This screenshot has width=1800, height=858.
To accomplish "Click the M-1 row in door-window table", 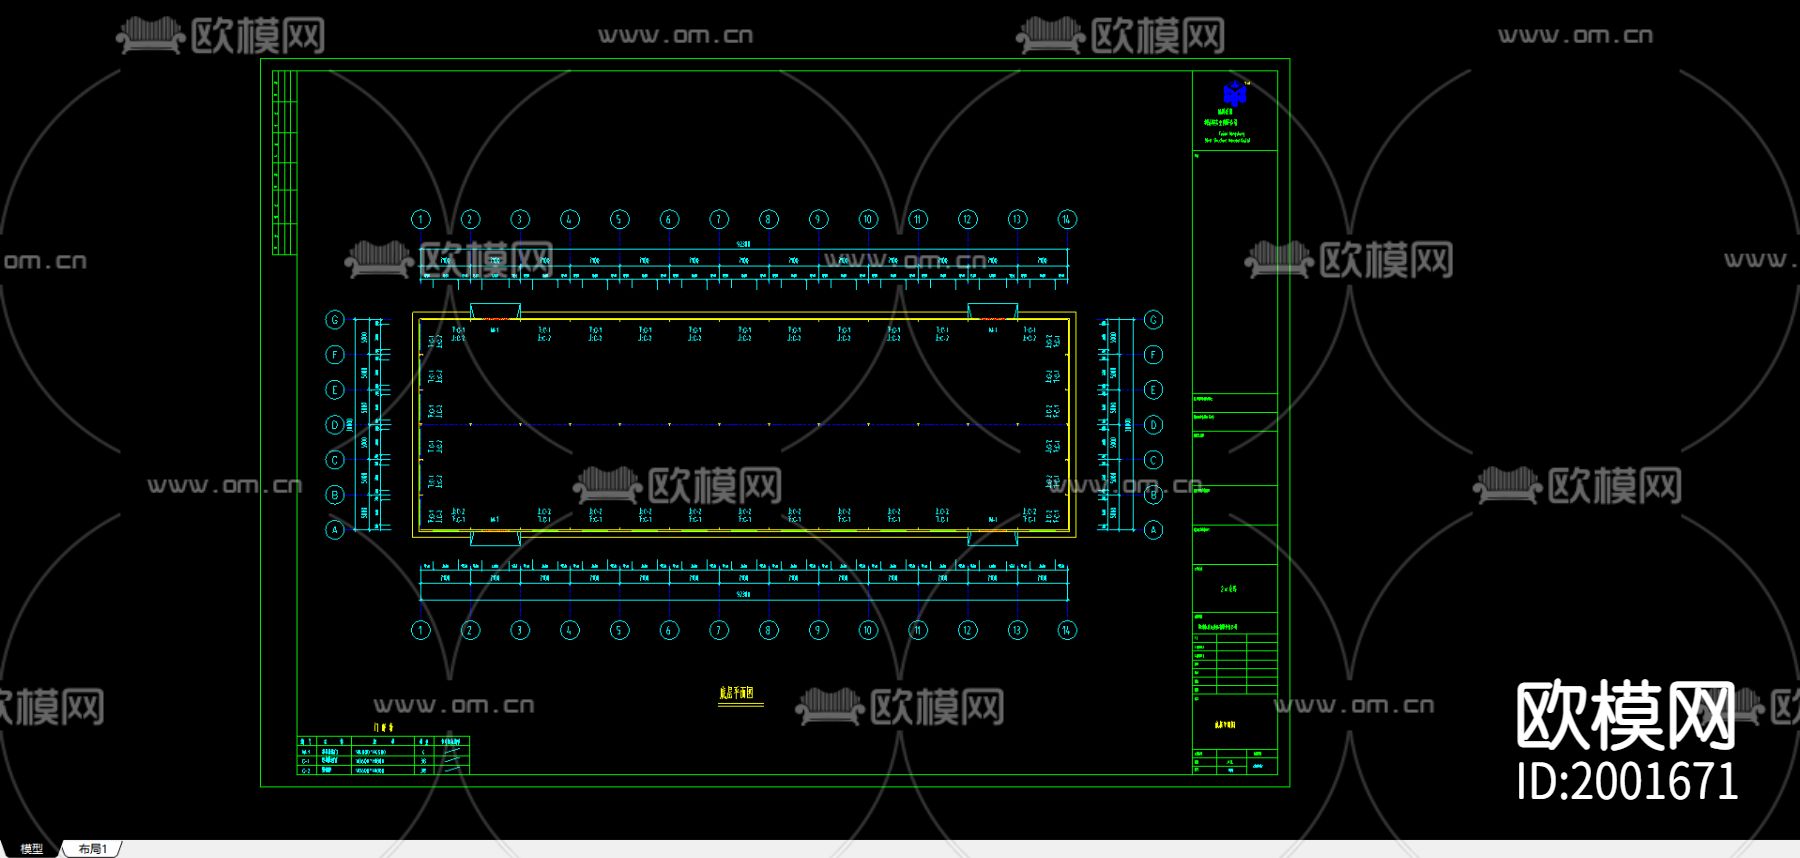I will click(x=383, y=751).
